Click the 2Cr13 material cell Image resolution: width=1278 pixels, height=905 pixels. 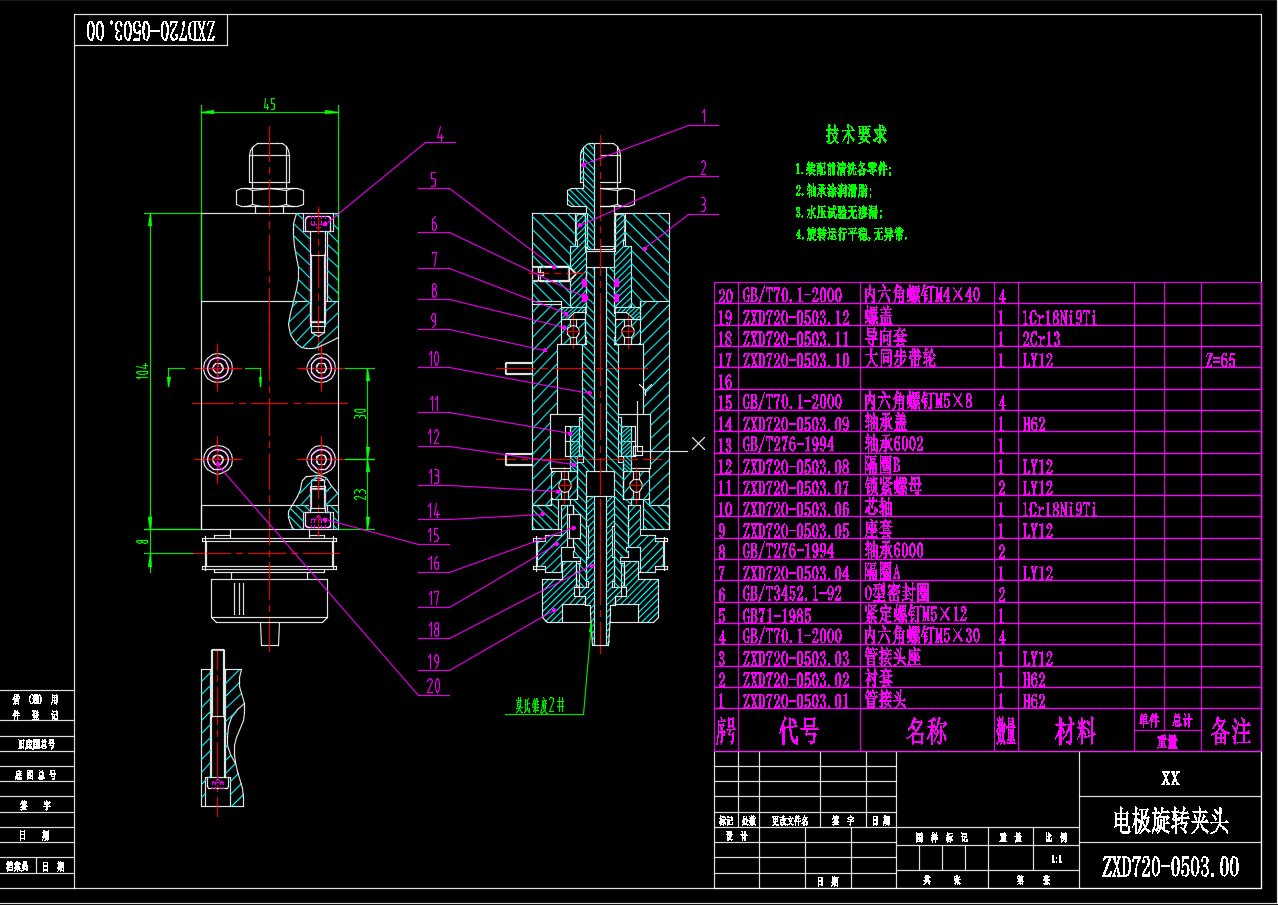1041,338
